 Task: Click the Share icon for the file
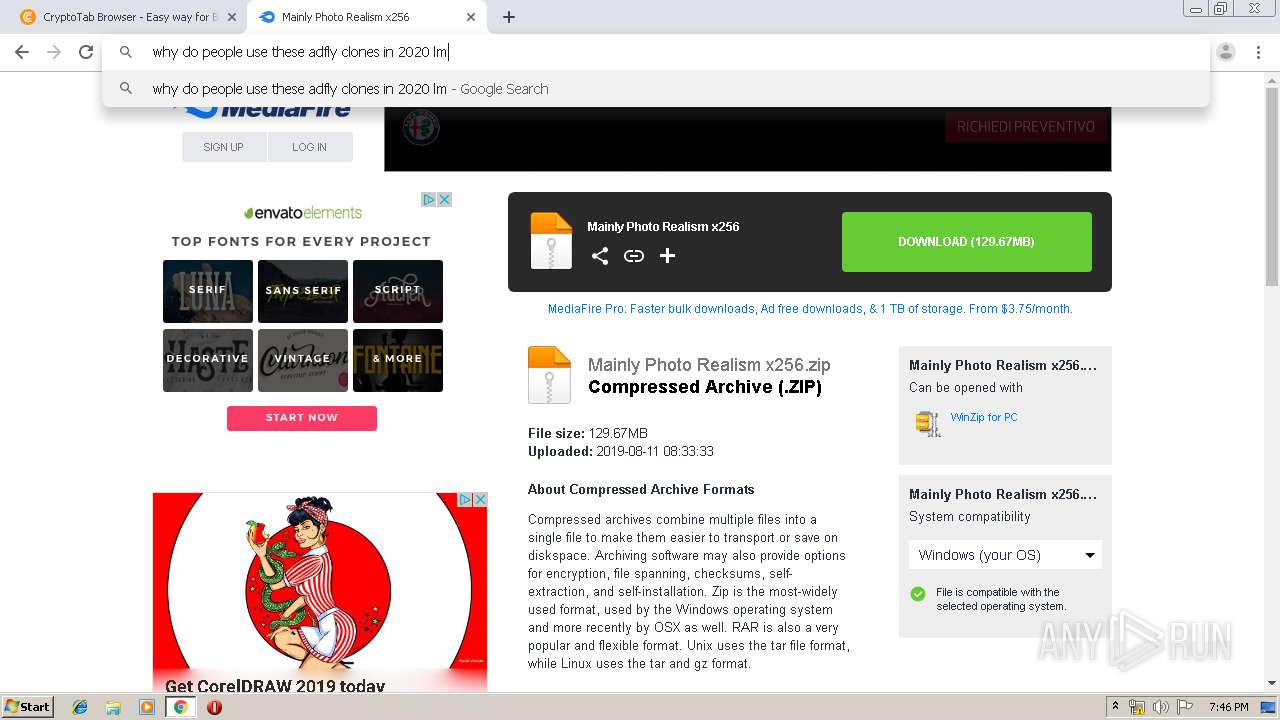pyautogui.click(x=600, y=256)
